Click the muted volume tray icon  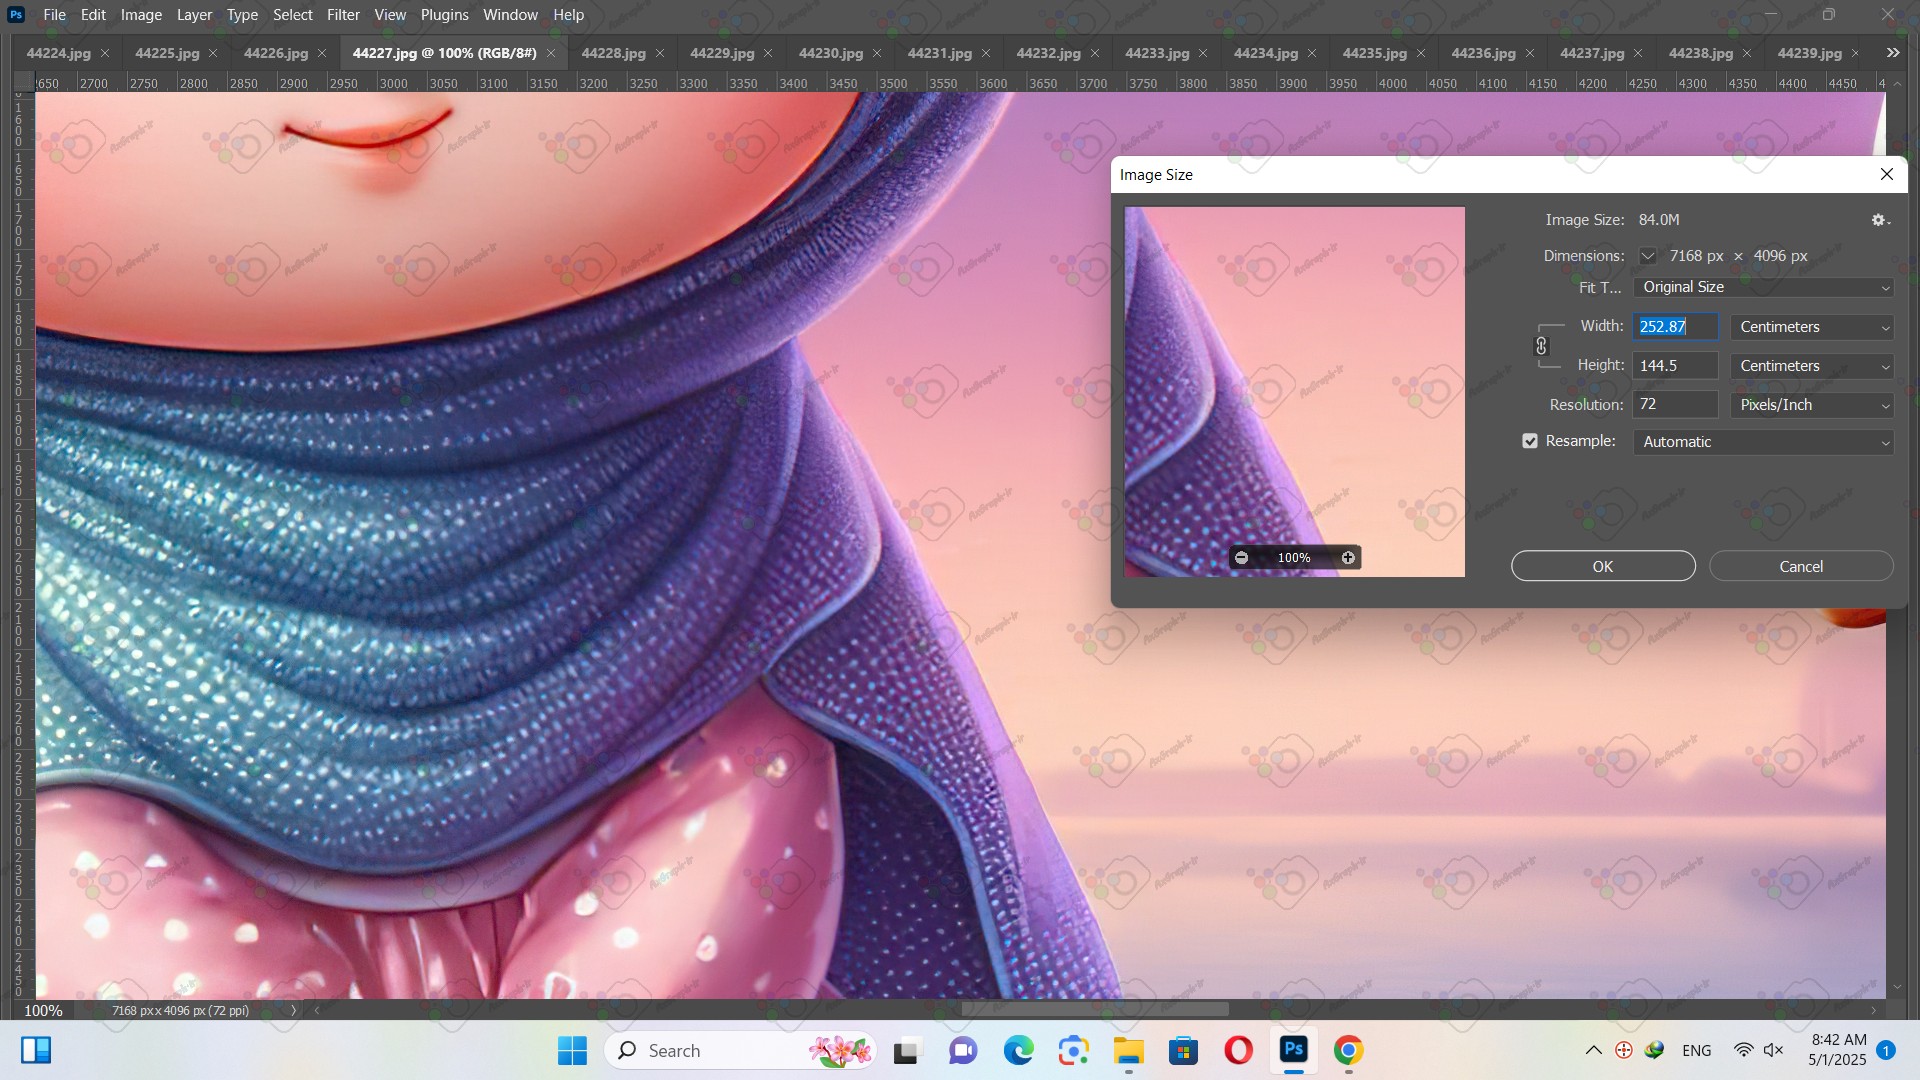pyautogui.click(x=1774, y=1050)
